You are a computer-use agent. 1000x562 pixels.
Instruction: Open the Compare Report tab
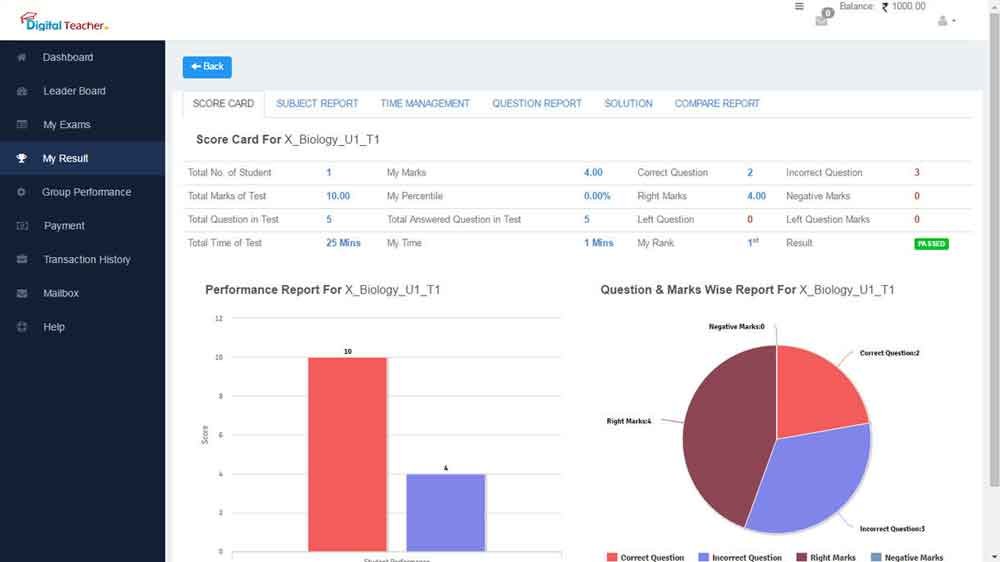717,104
